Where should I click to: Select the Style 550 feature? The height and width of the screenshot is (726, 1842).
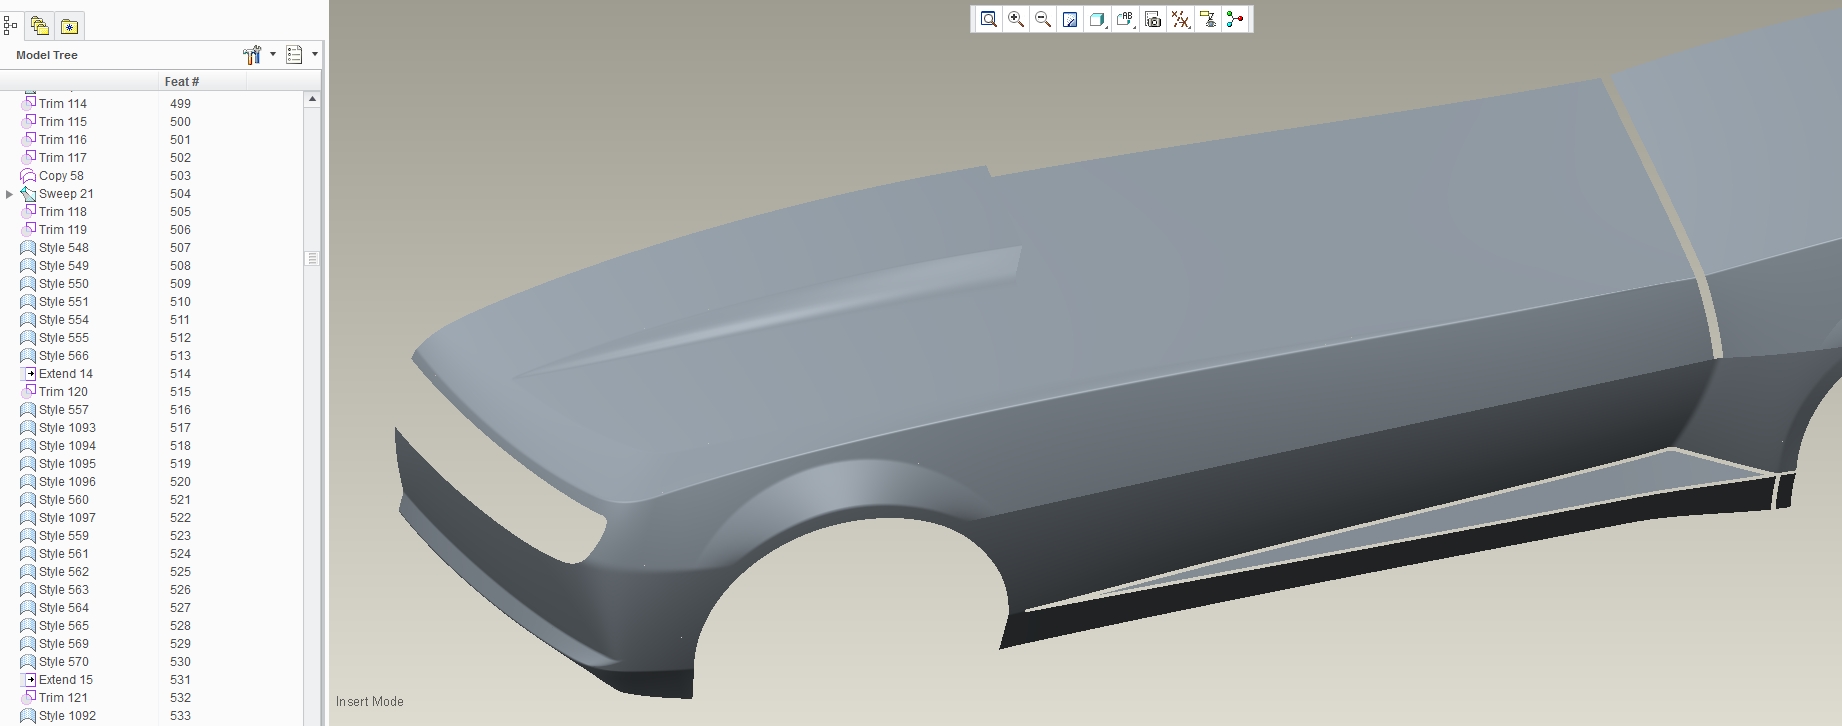(x=54, y=284)
